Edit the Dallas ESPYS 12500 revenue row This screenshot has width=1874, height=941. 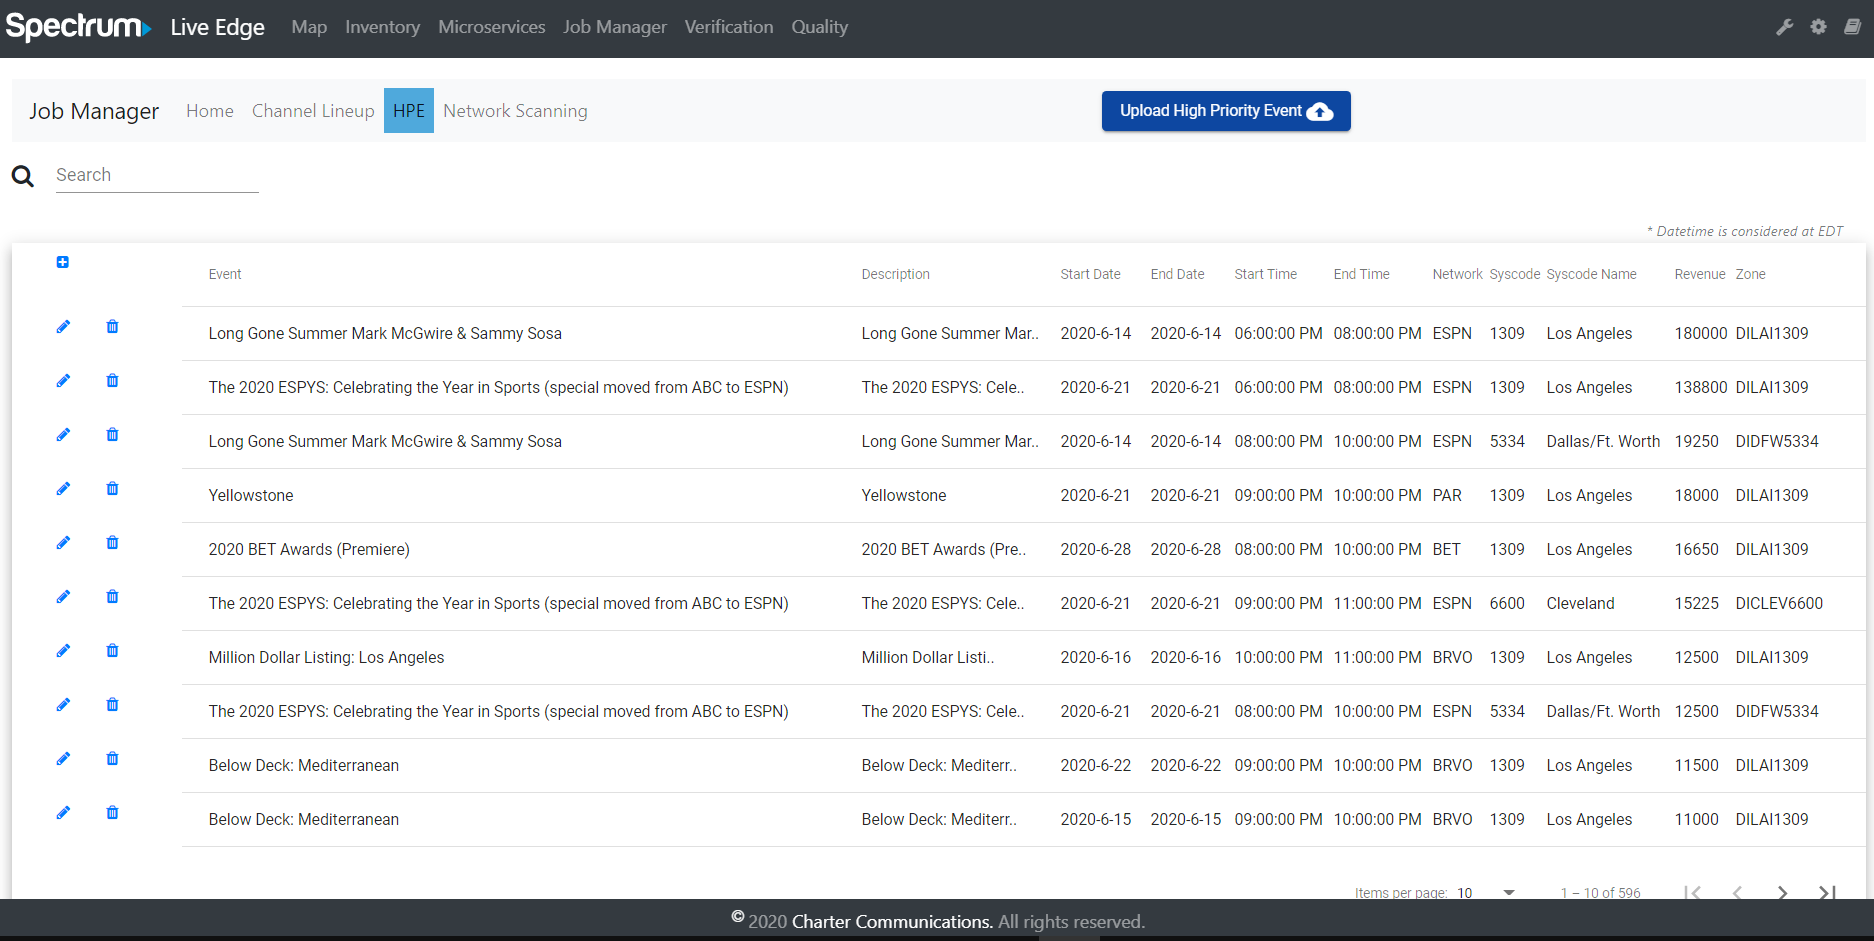63,705
